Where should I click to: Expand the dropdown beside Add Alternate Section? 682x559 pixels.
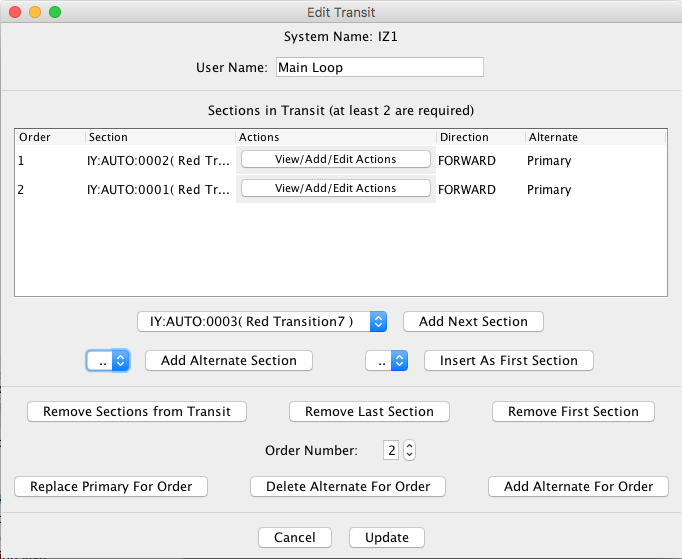pos(108,360)
